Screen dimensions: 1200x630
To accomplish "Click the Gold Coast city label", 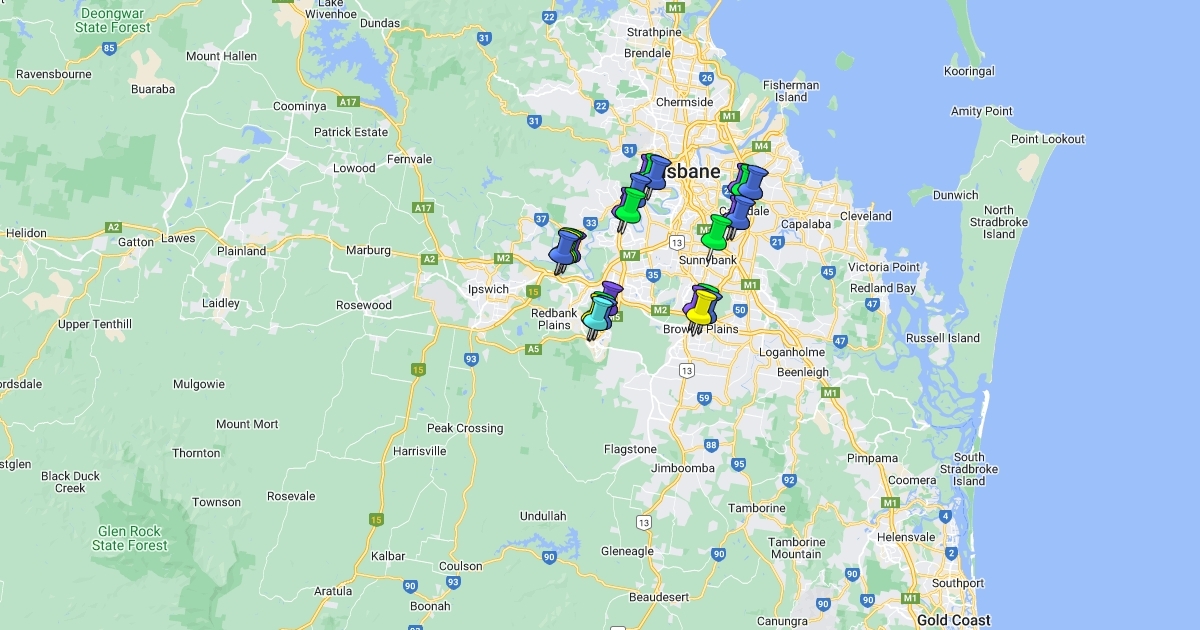I will point(953,620).
